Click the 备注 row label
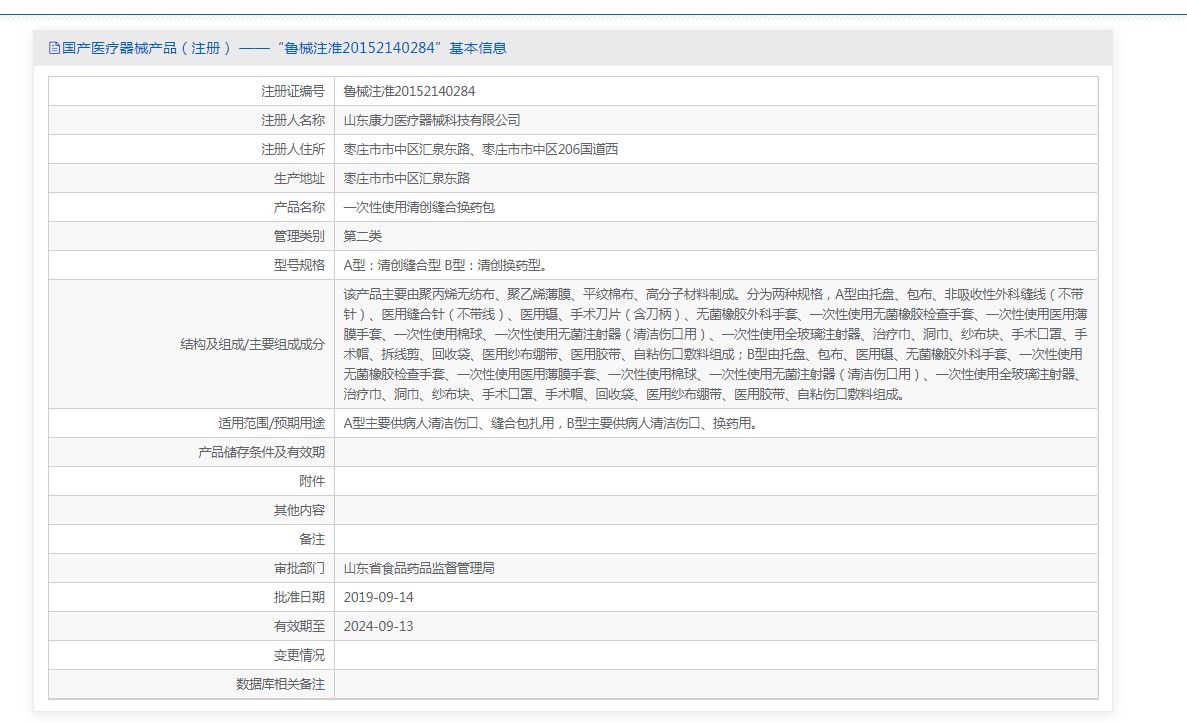Screen dimensions: 1187x724 point(312,539)
